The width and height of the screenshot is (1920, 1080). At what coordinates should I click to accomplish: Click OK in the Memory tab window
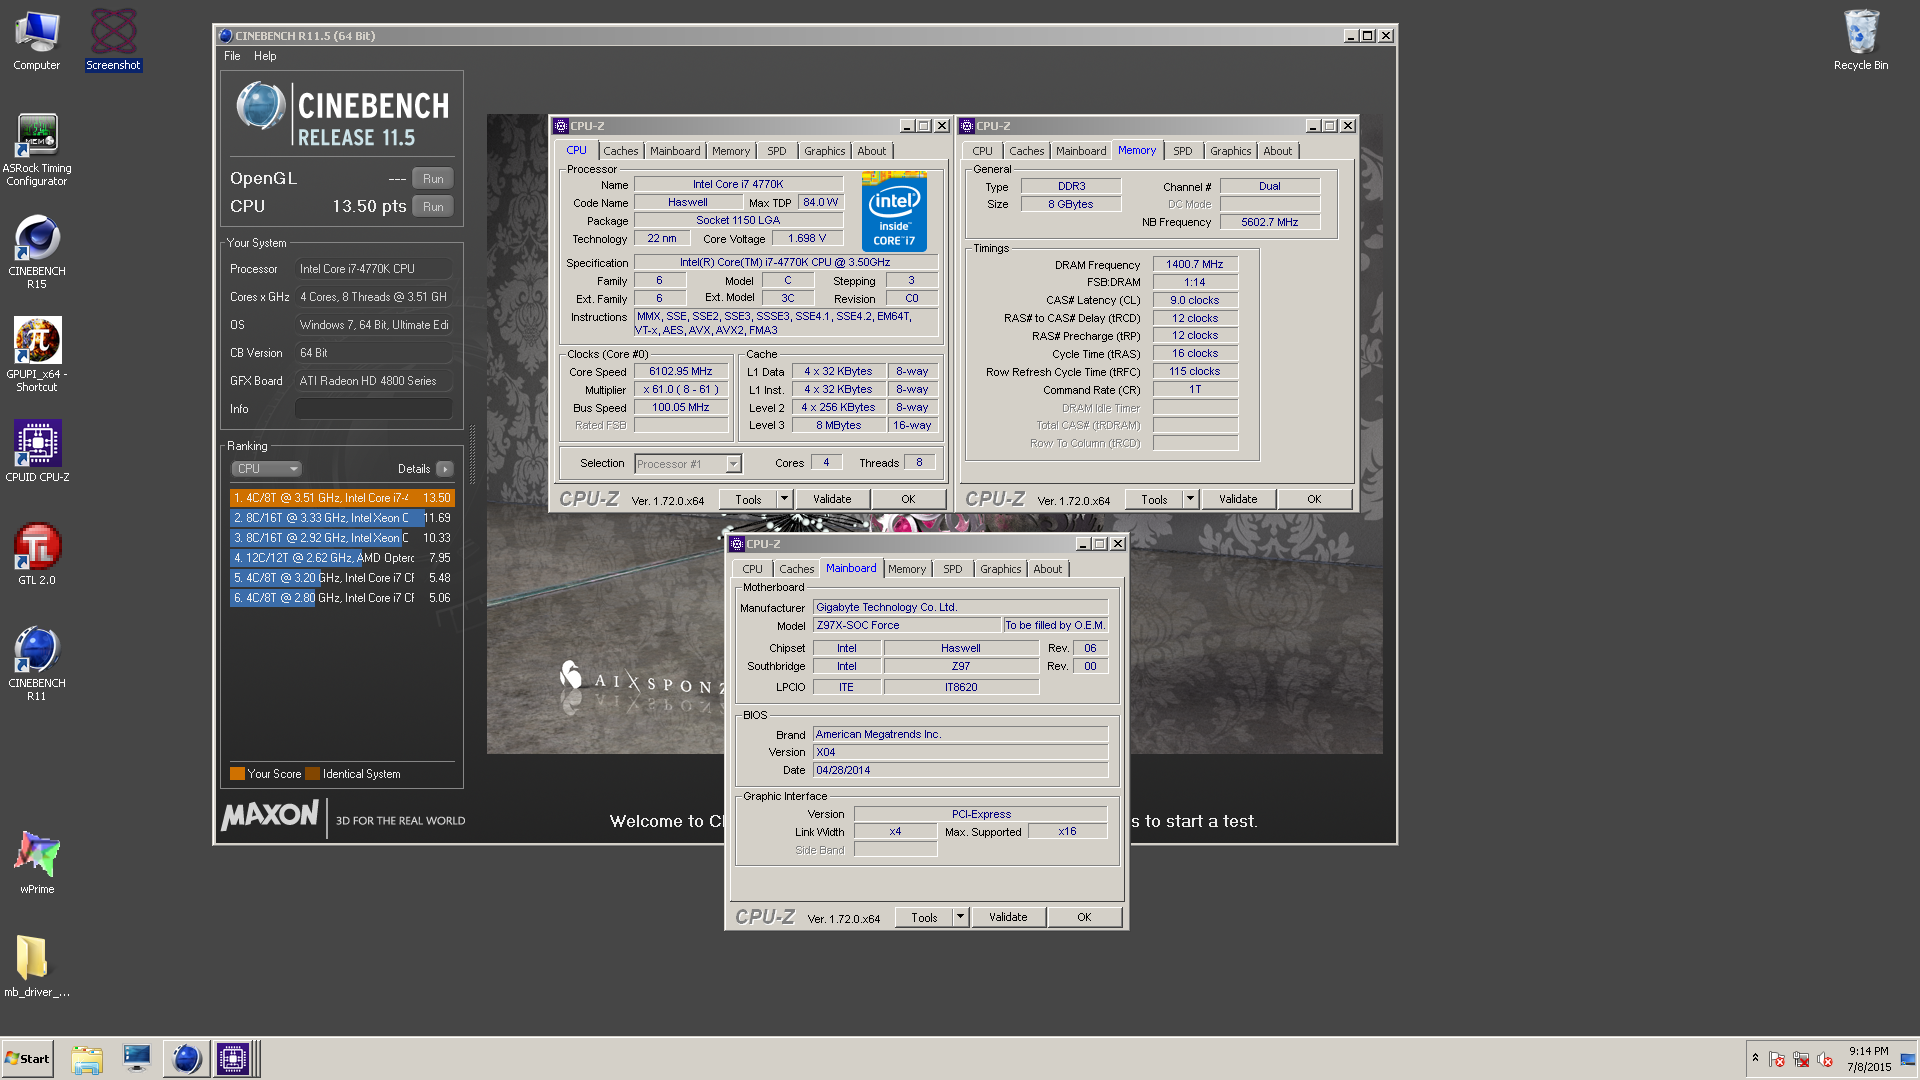coord(1314,500)
